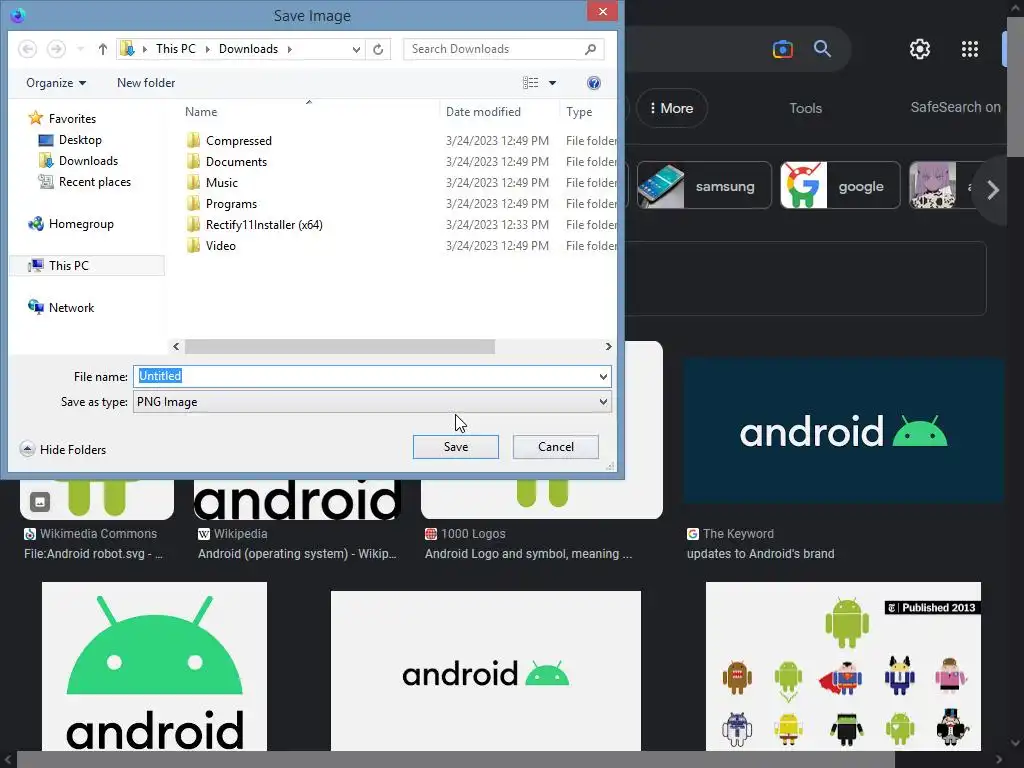
Task: Select the Video folder icon
Action: (193, 246)
